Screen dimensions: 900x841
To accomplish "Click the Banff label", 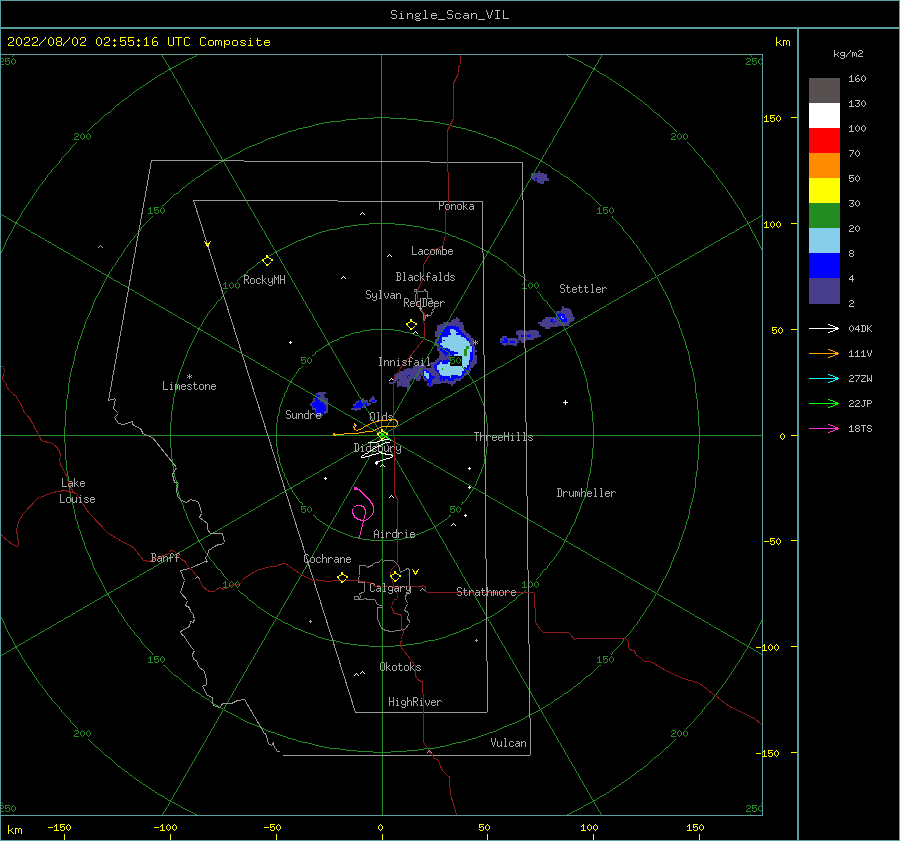I will 165,557.
